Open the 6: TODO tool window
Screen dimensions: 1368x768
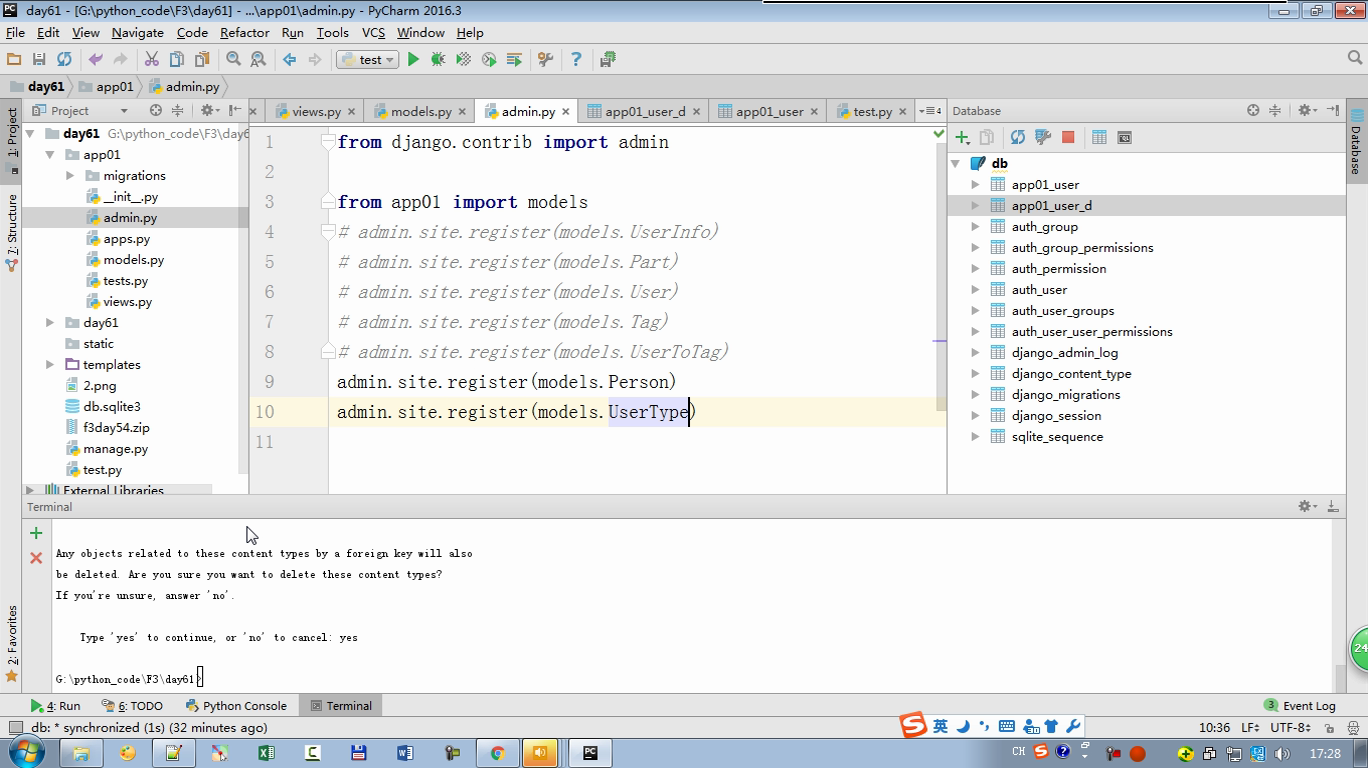pos(132,706)
